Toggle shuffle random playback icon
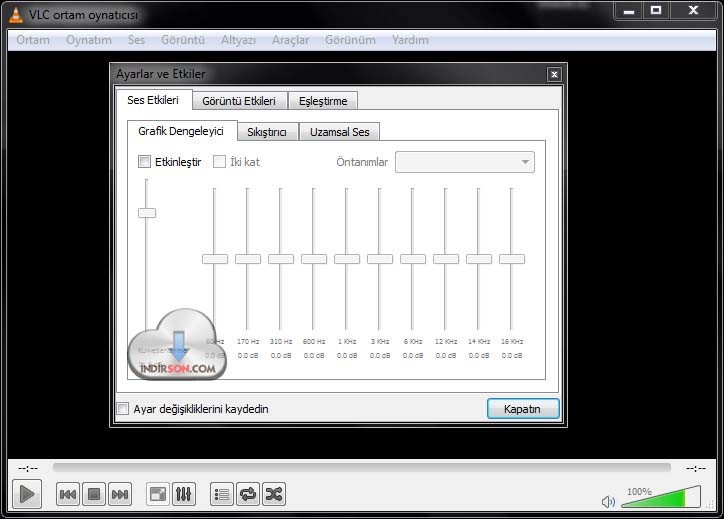Viewport: 724px width, 519px height. tap(274, 494)
